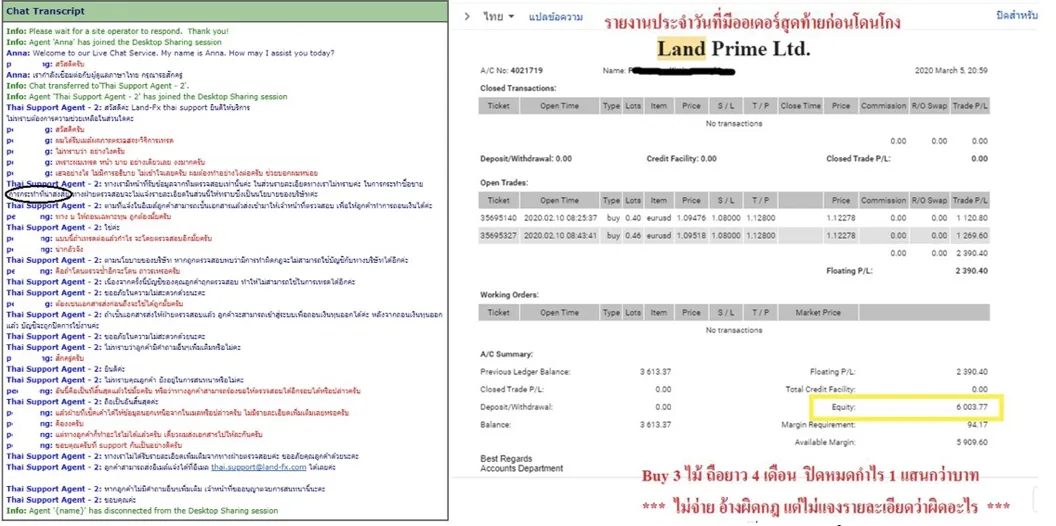Click the Closed Transactions section label

[517, 88]
